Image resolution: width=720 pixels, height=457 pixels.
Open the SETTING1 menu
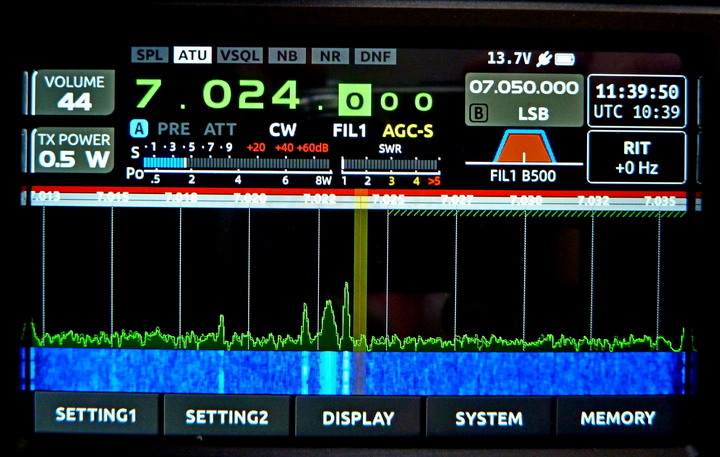coord(96,415)
